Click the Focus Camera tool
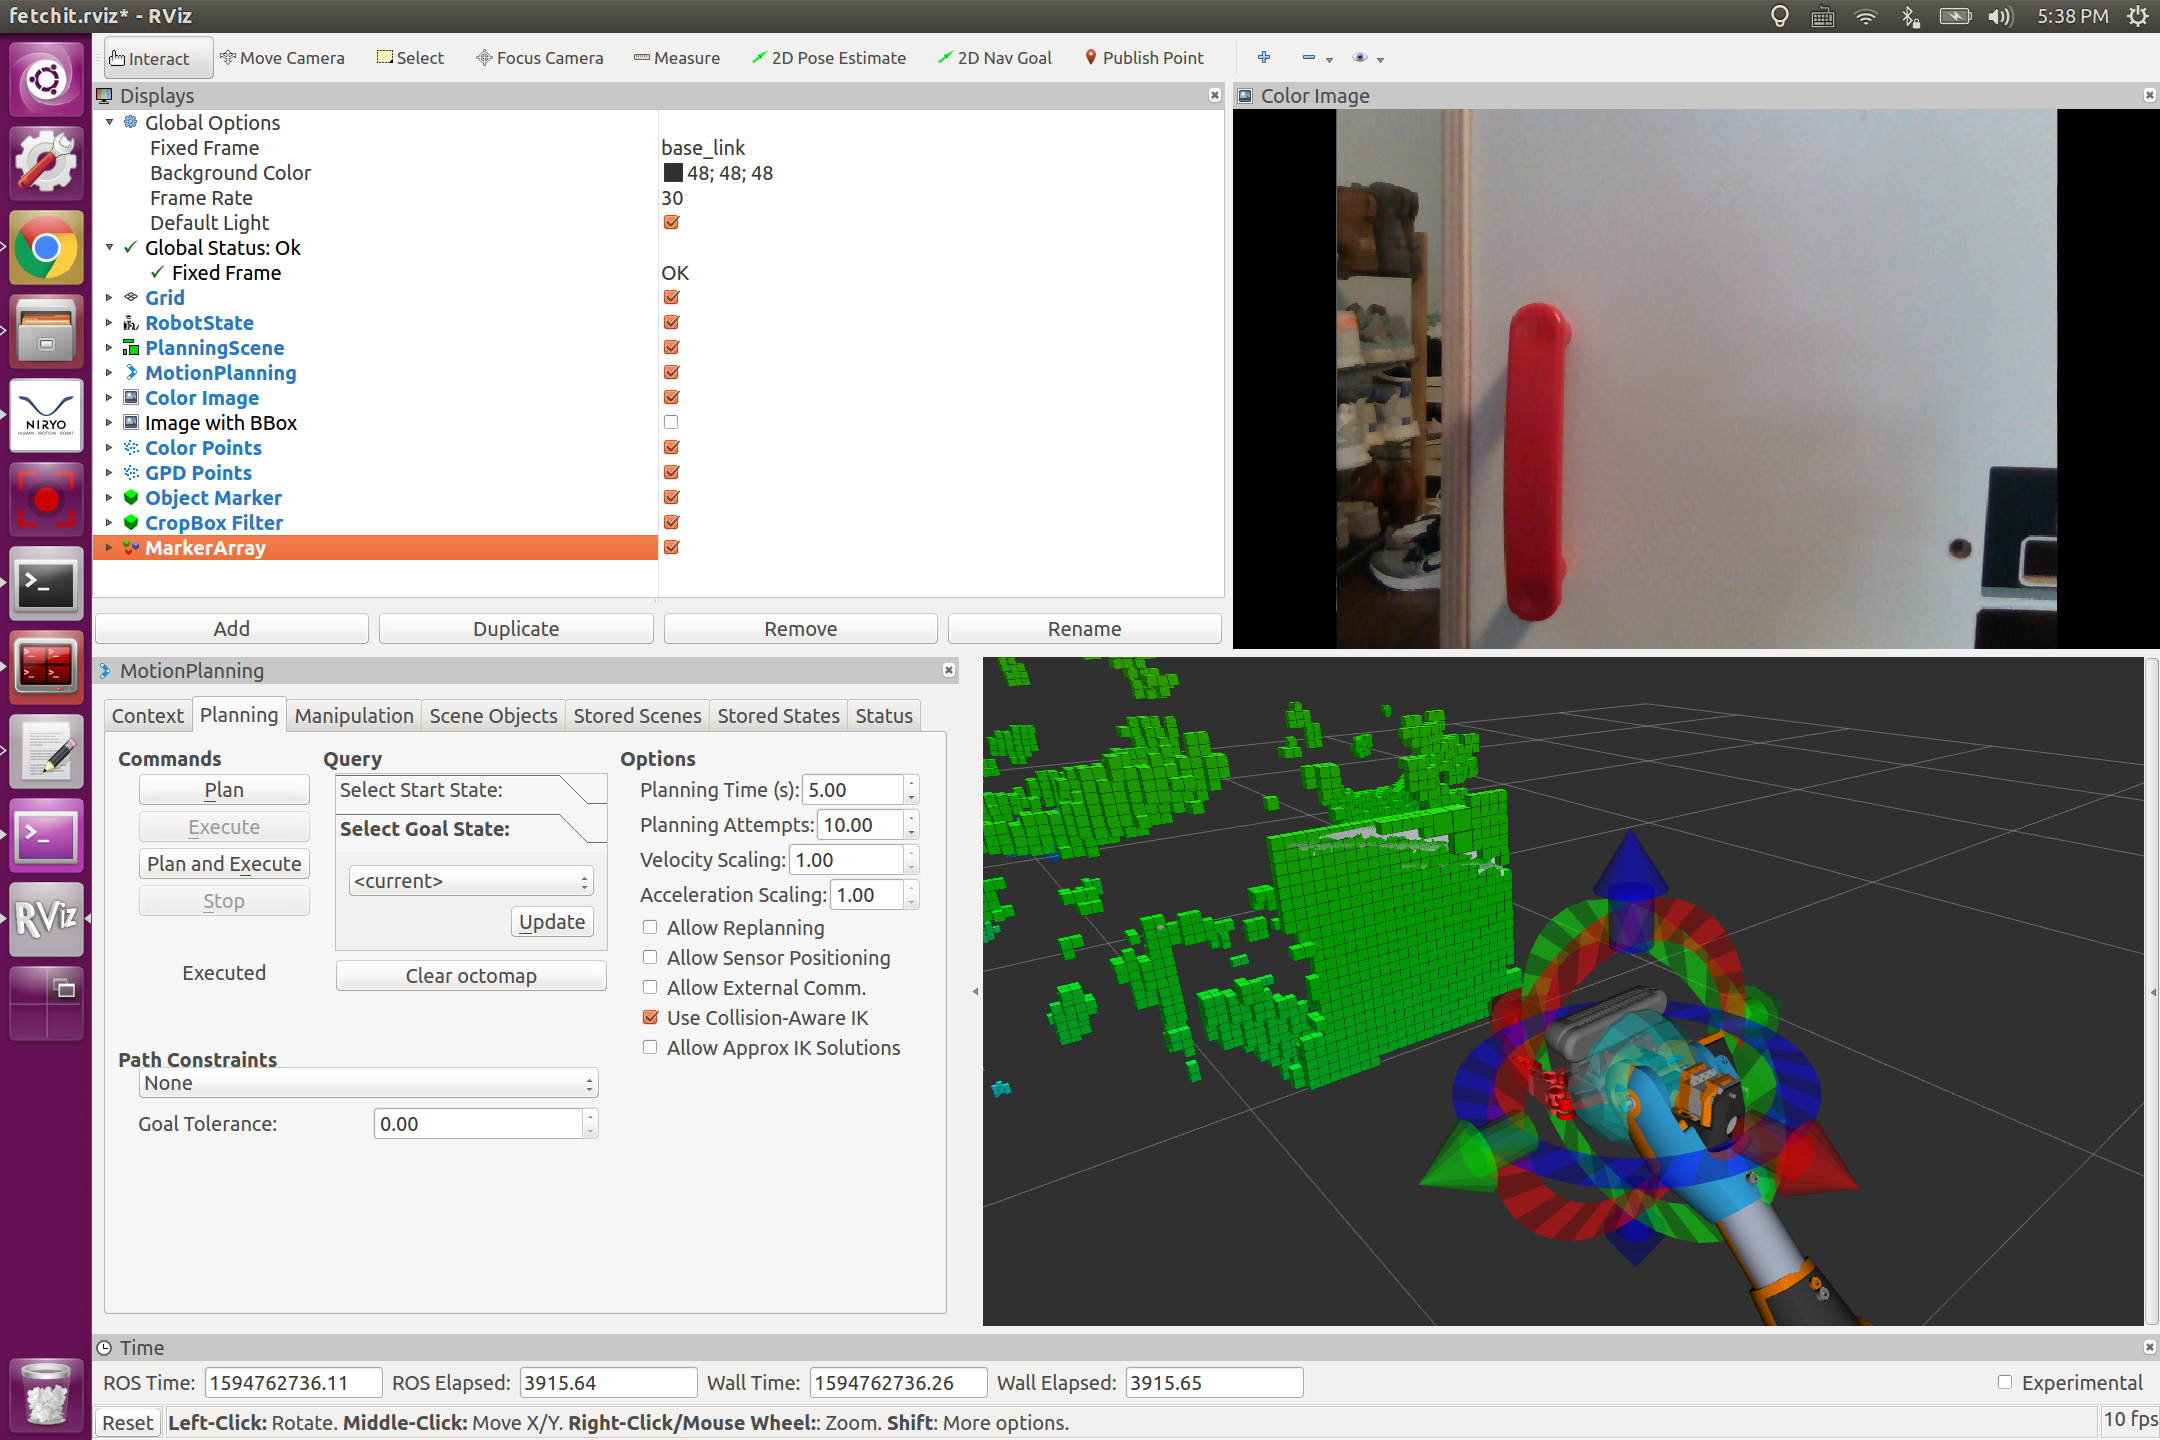This screenshot has width=2160, height=1440. pyautogui.click(x=539, y=57)
